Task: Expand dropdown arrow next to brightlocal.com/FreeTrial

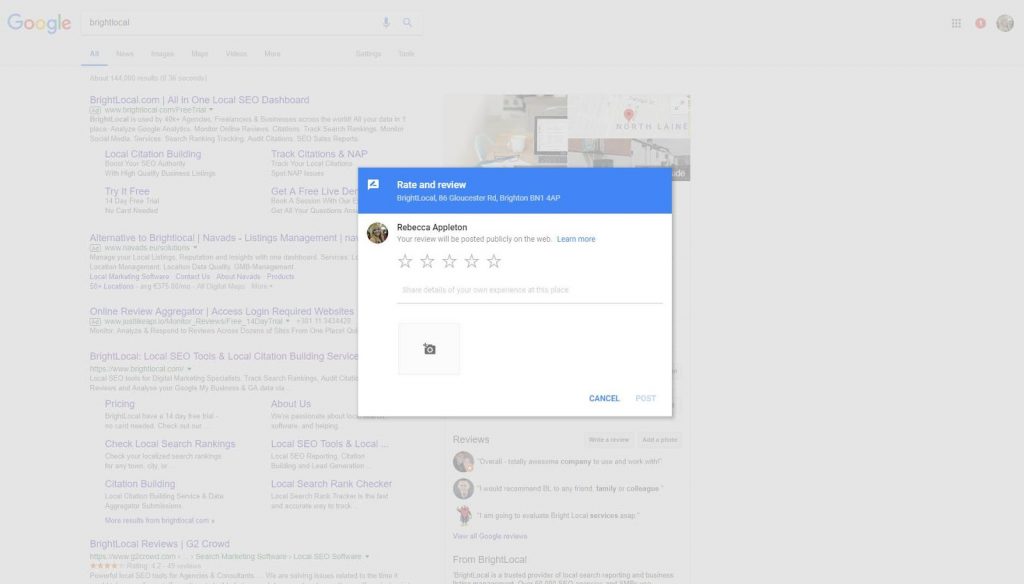Action: 211,110
